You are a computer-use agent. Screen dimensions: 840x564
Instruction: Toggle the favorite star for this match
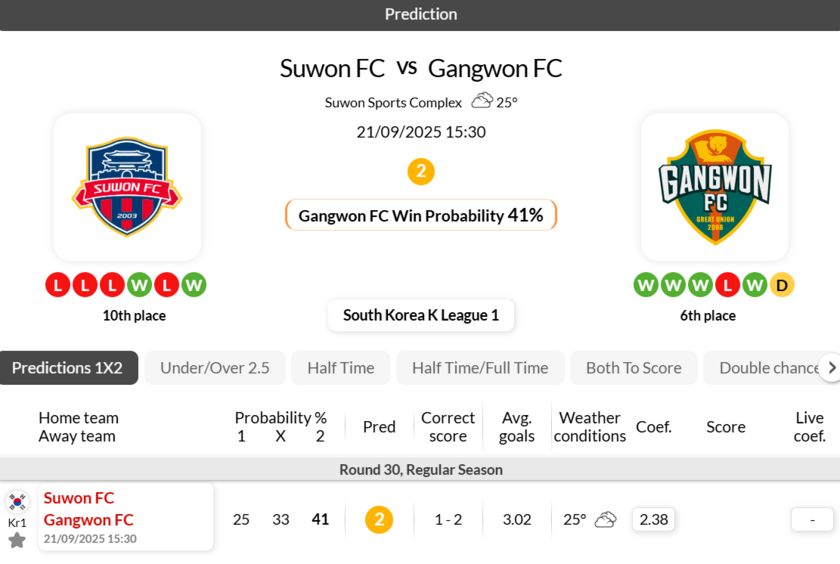[17, 540]
